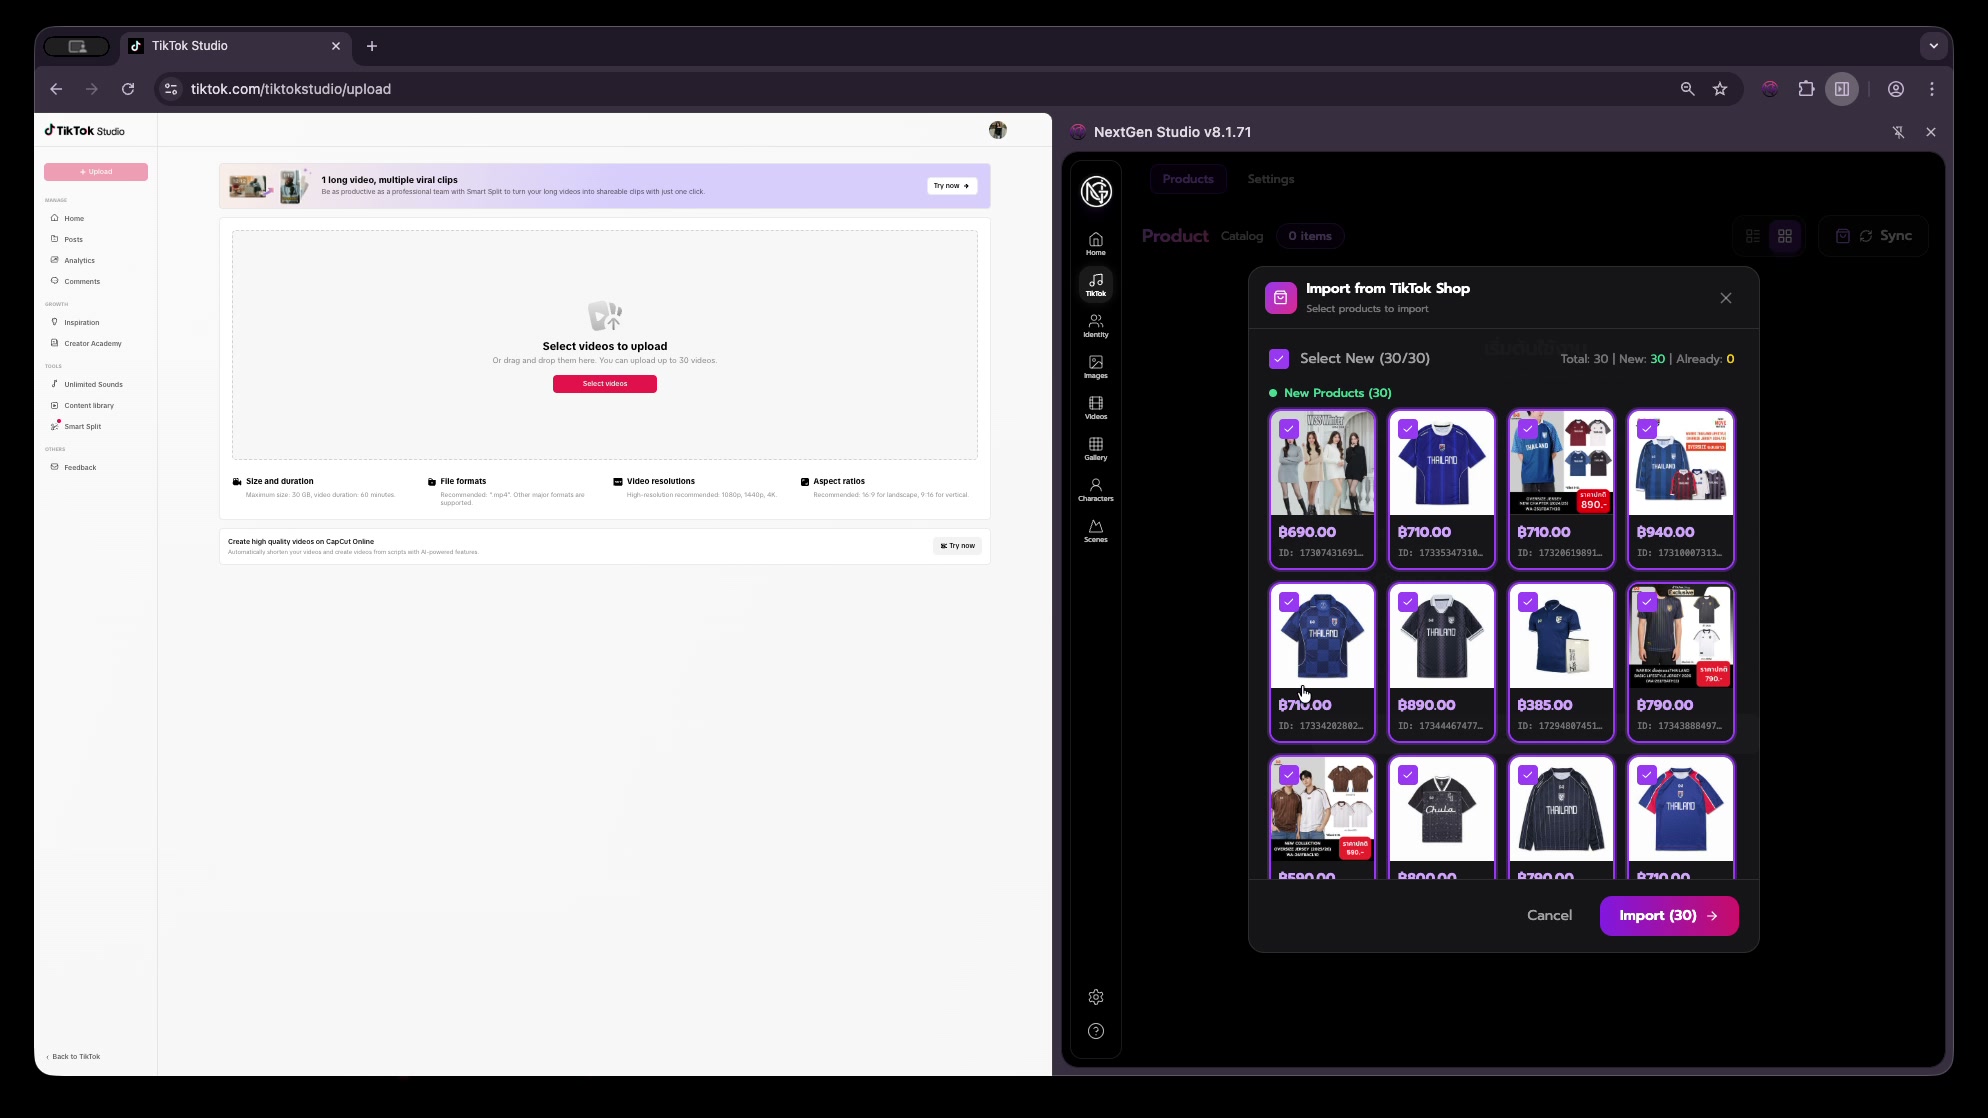Viewport: 1988px width, 1118px height.
Task: Bookmark this page with the star icon
Action: (1720, 89)
